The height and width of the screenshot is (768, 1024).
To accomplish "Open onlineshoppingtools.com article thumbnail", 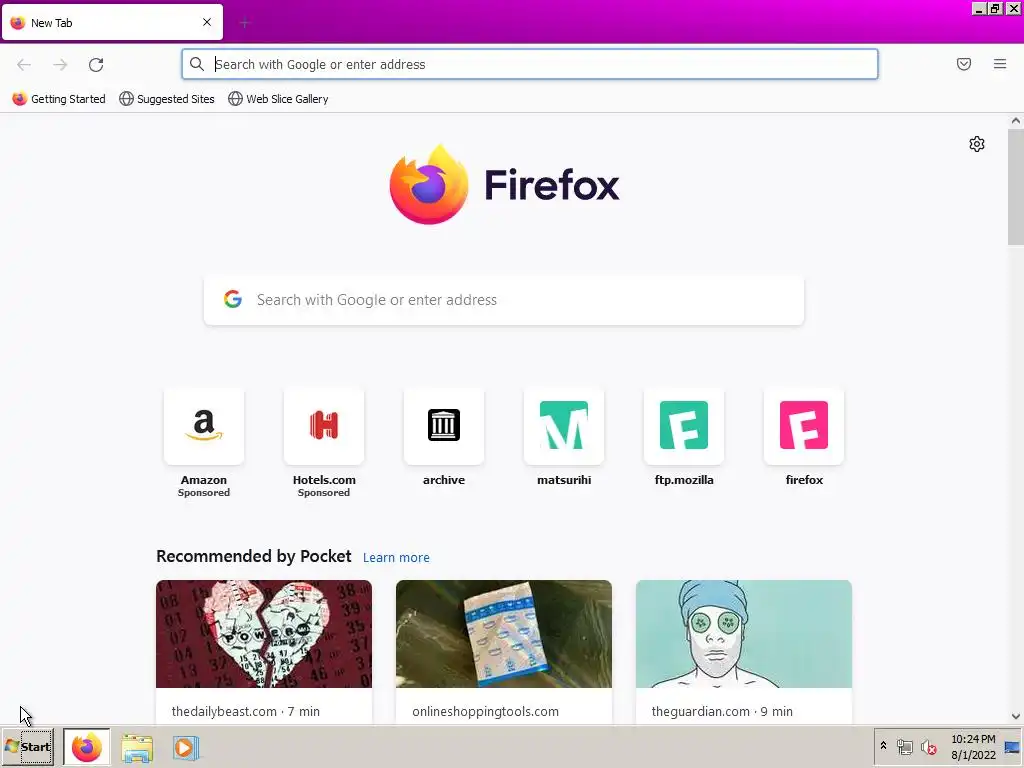I will coord(504,633).
